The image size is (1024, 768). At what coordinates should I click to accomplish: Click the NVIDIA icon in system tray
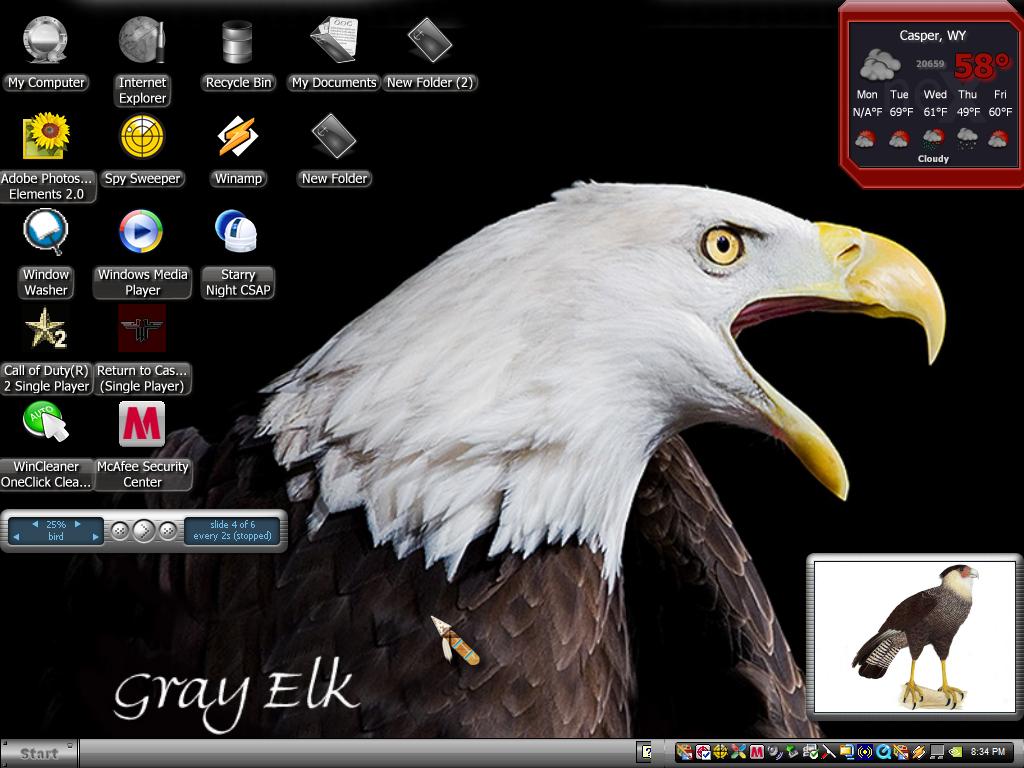pyautogui.click(x=955, y=752)
